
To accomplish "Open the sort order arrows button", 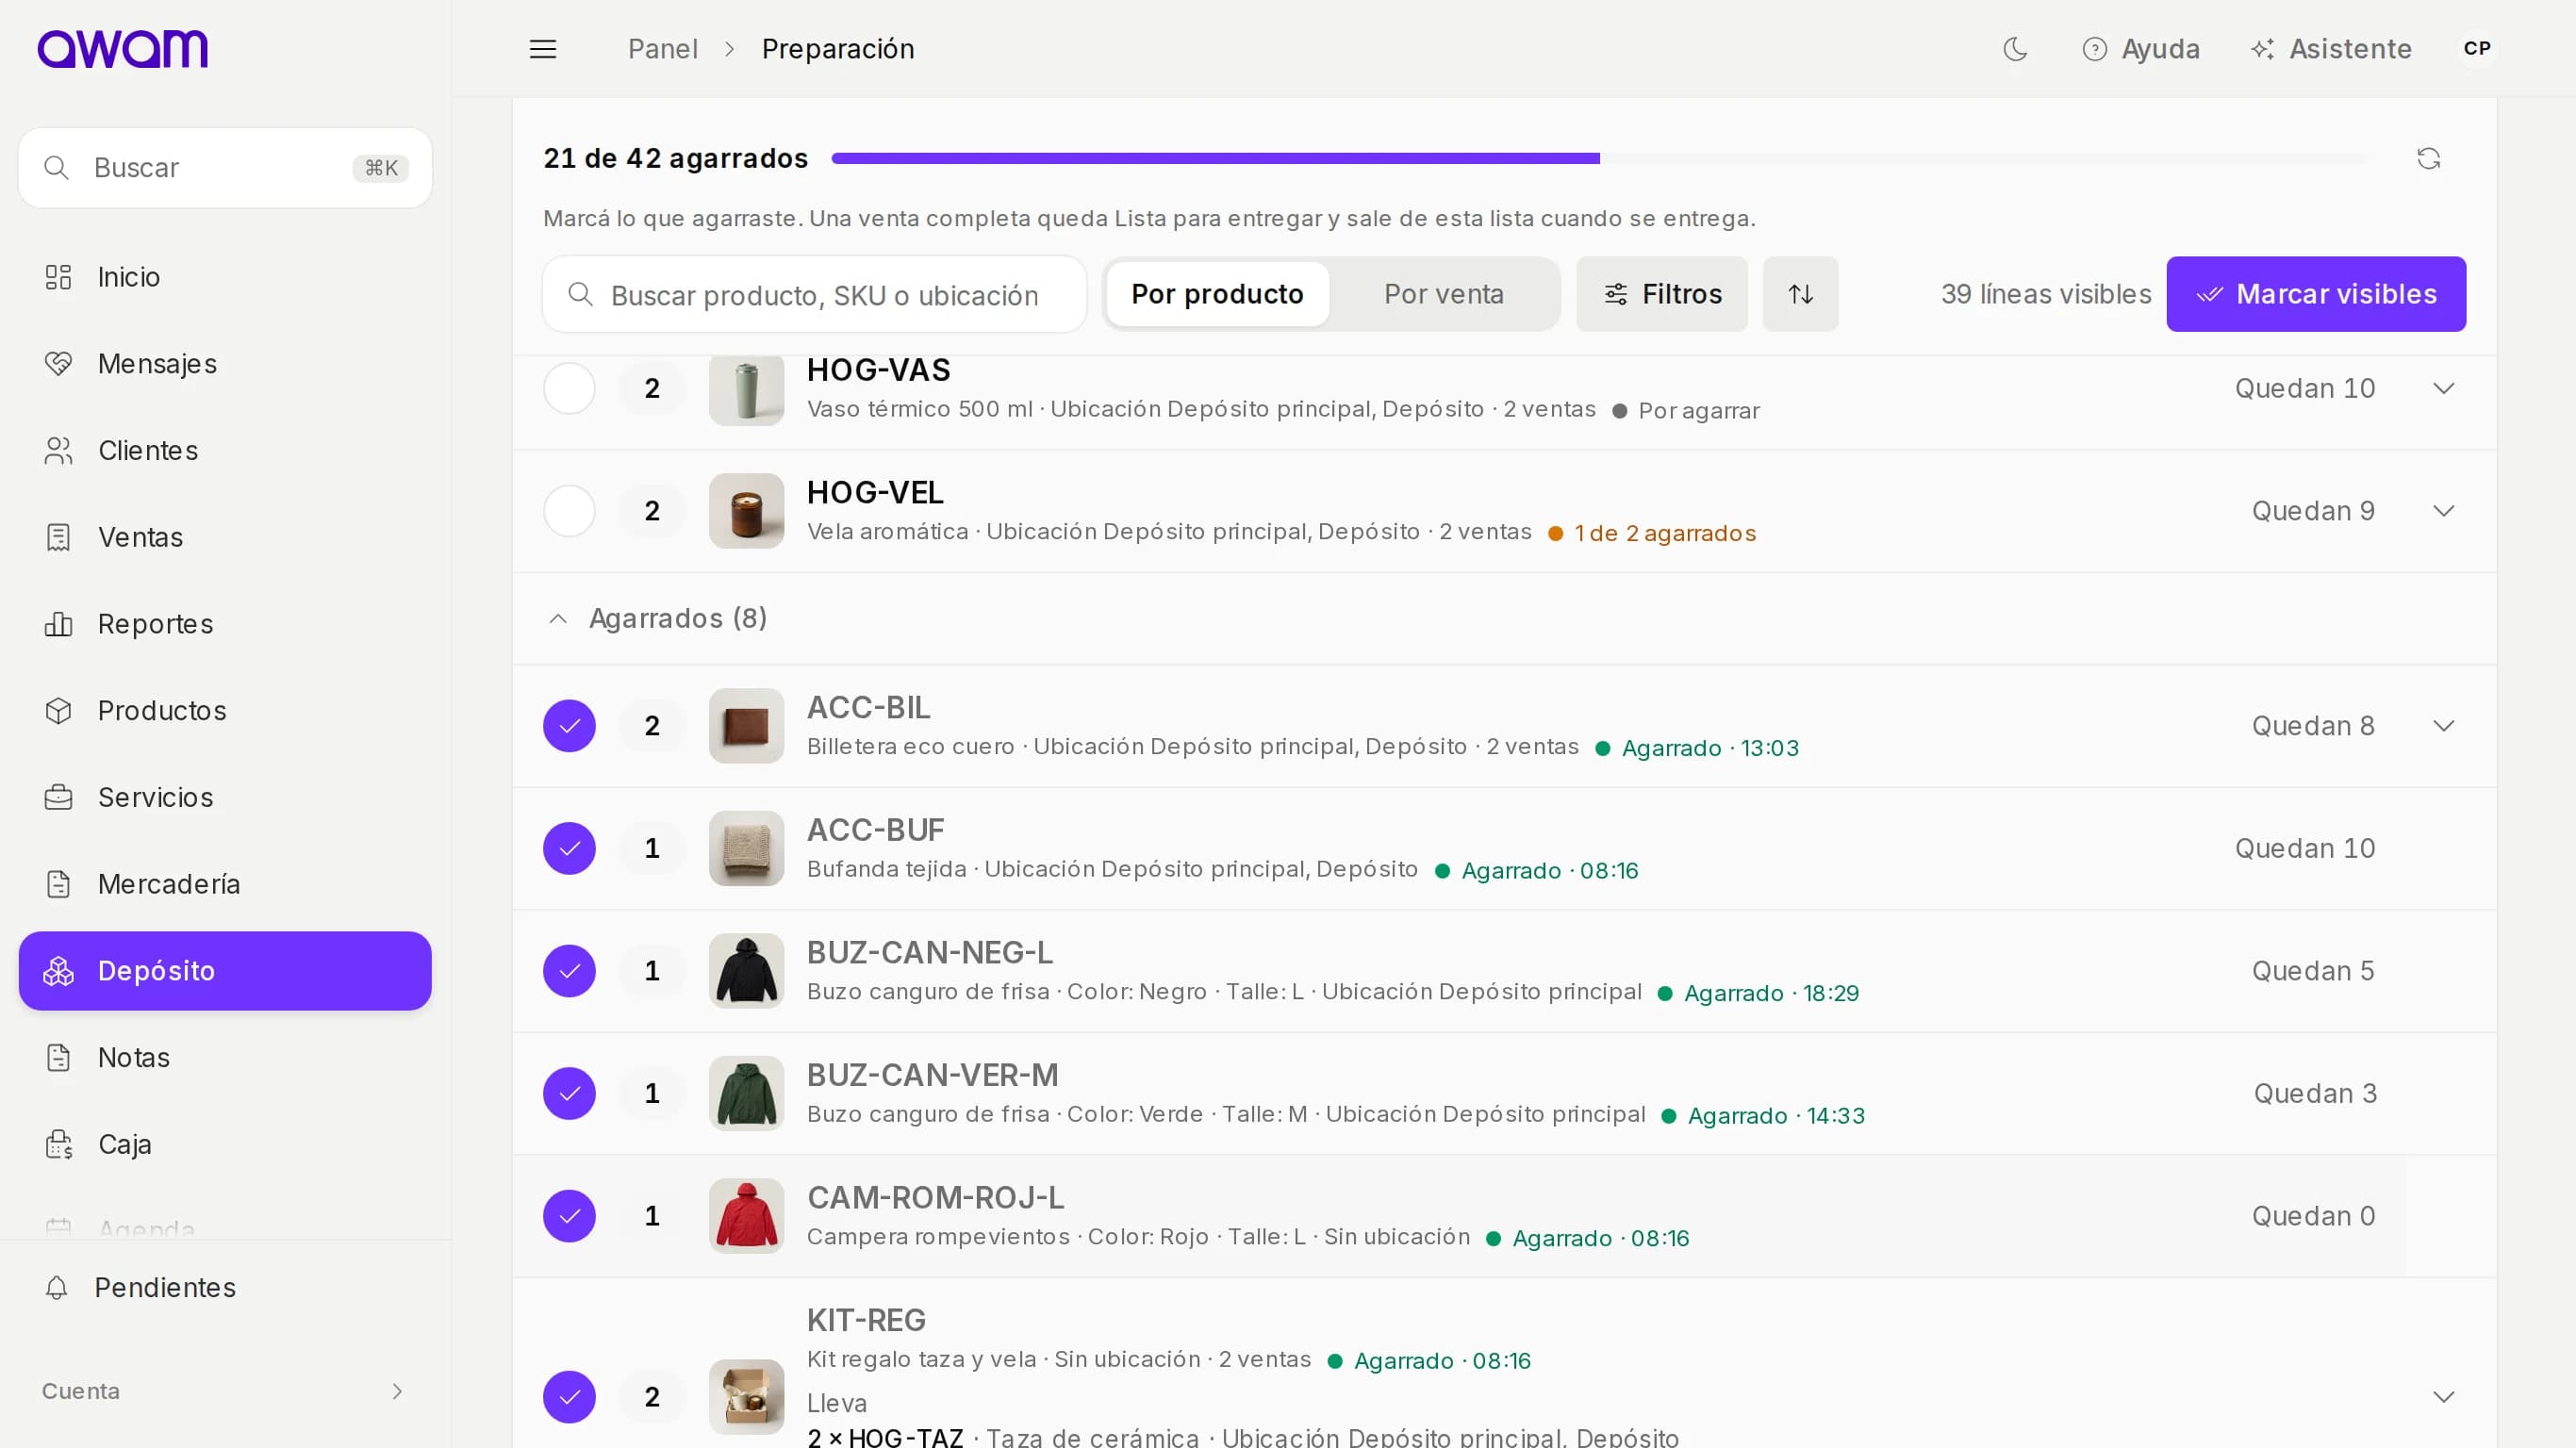I will [x=1800, y=294].
